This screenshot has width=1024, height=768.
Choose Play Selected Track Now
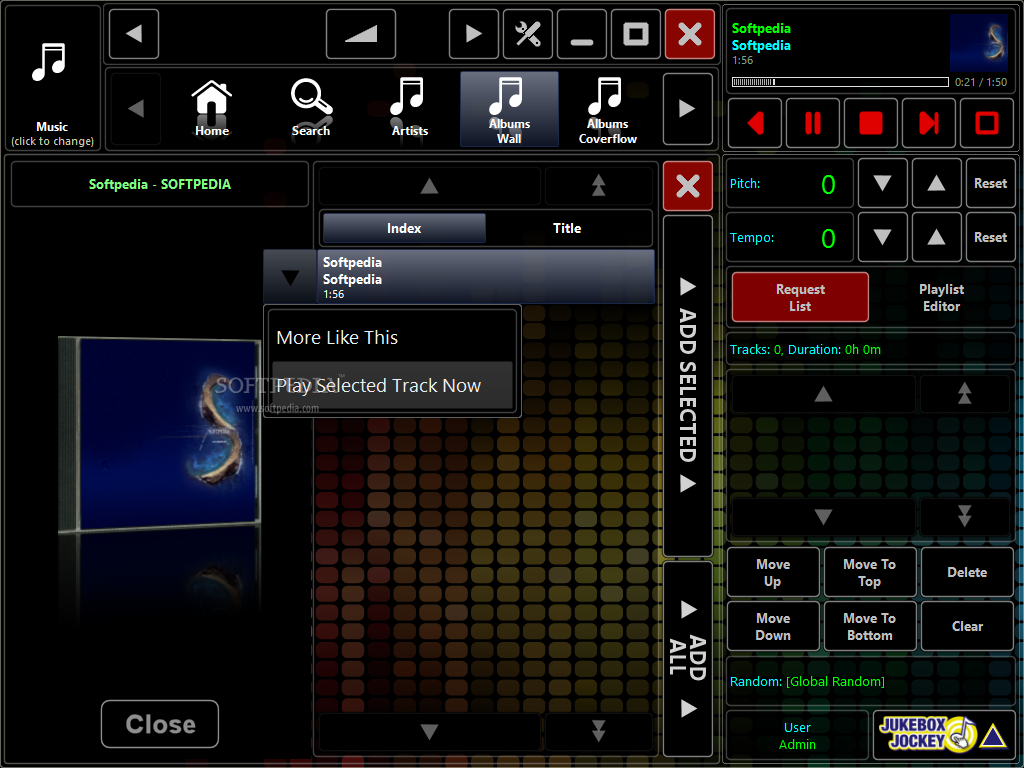(392, 386)
